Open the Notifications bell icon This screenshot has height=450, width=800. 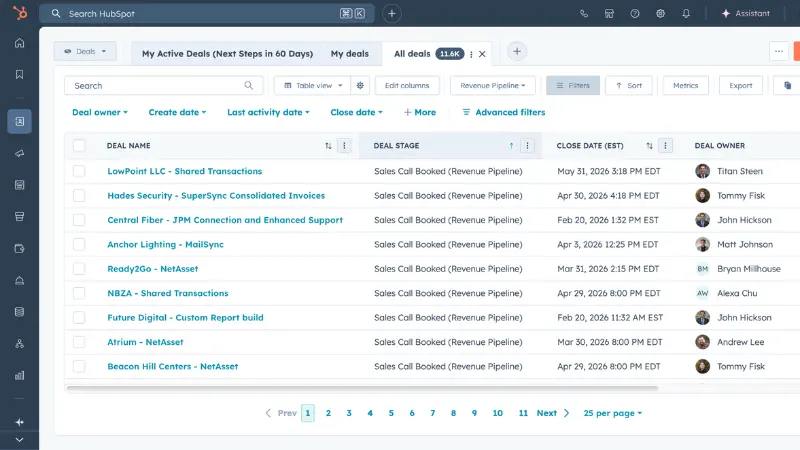[x=686, y=14]
